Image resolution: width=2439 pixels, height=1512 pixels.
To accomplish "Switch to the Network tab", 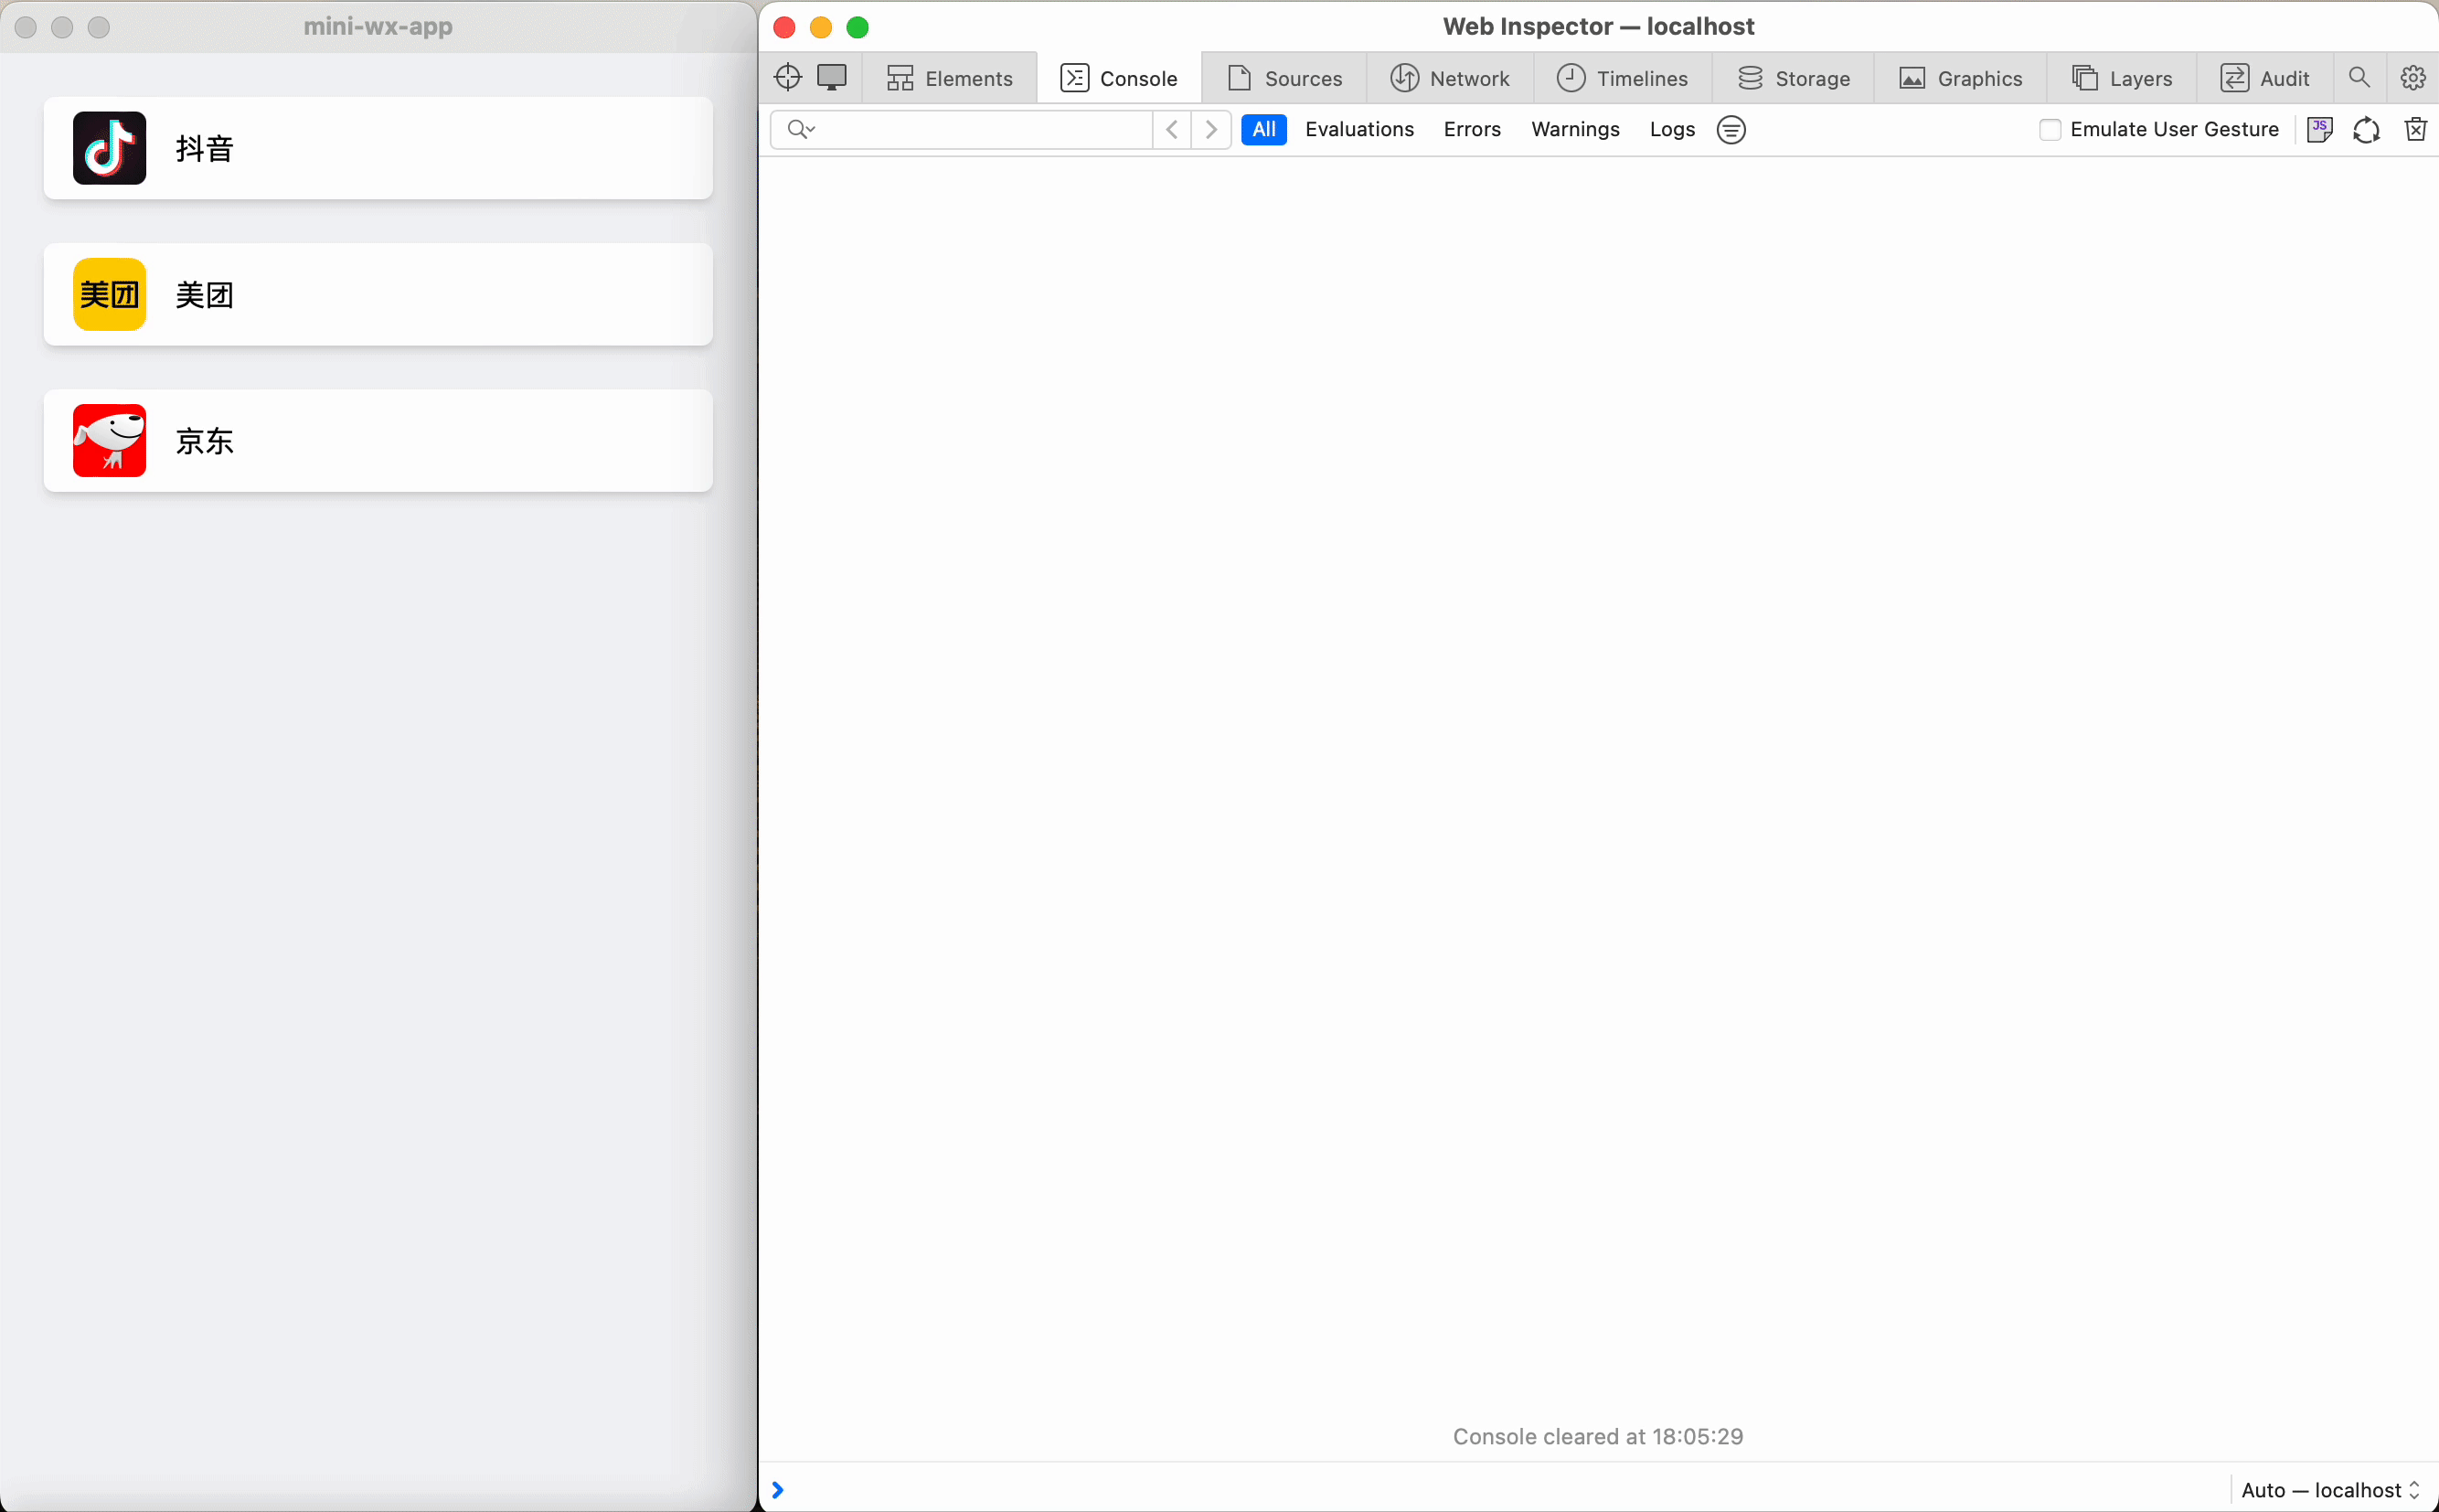I will 1449,78.
